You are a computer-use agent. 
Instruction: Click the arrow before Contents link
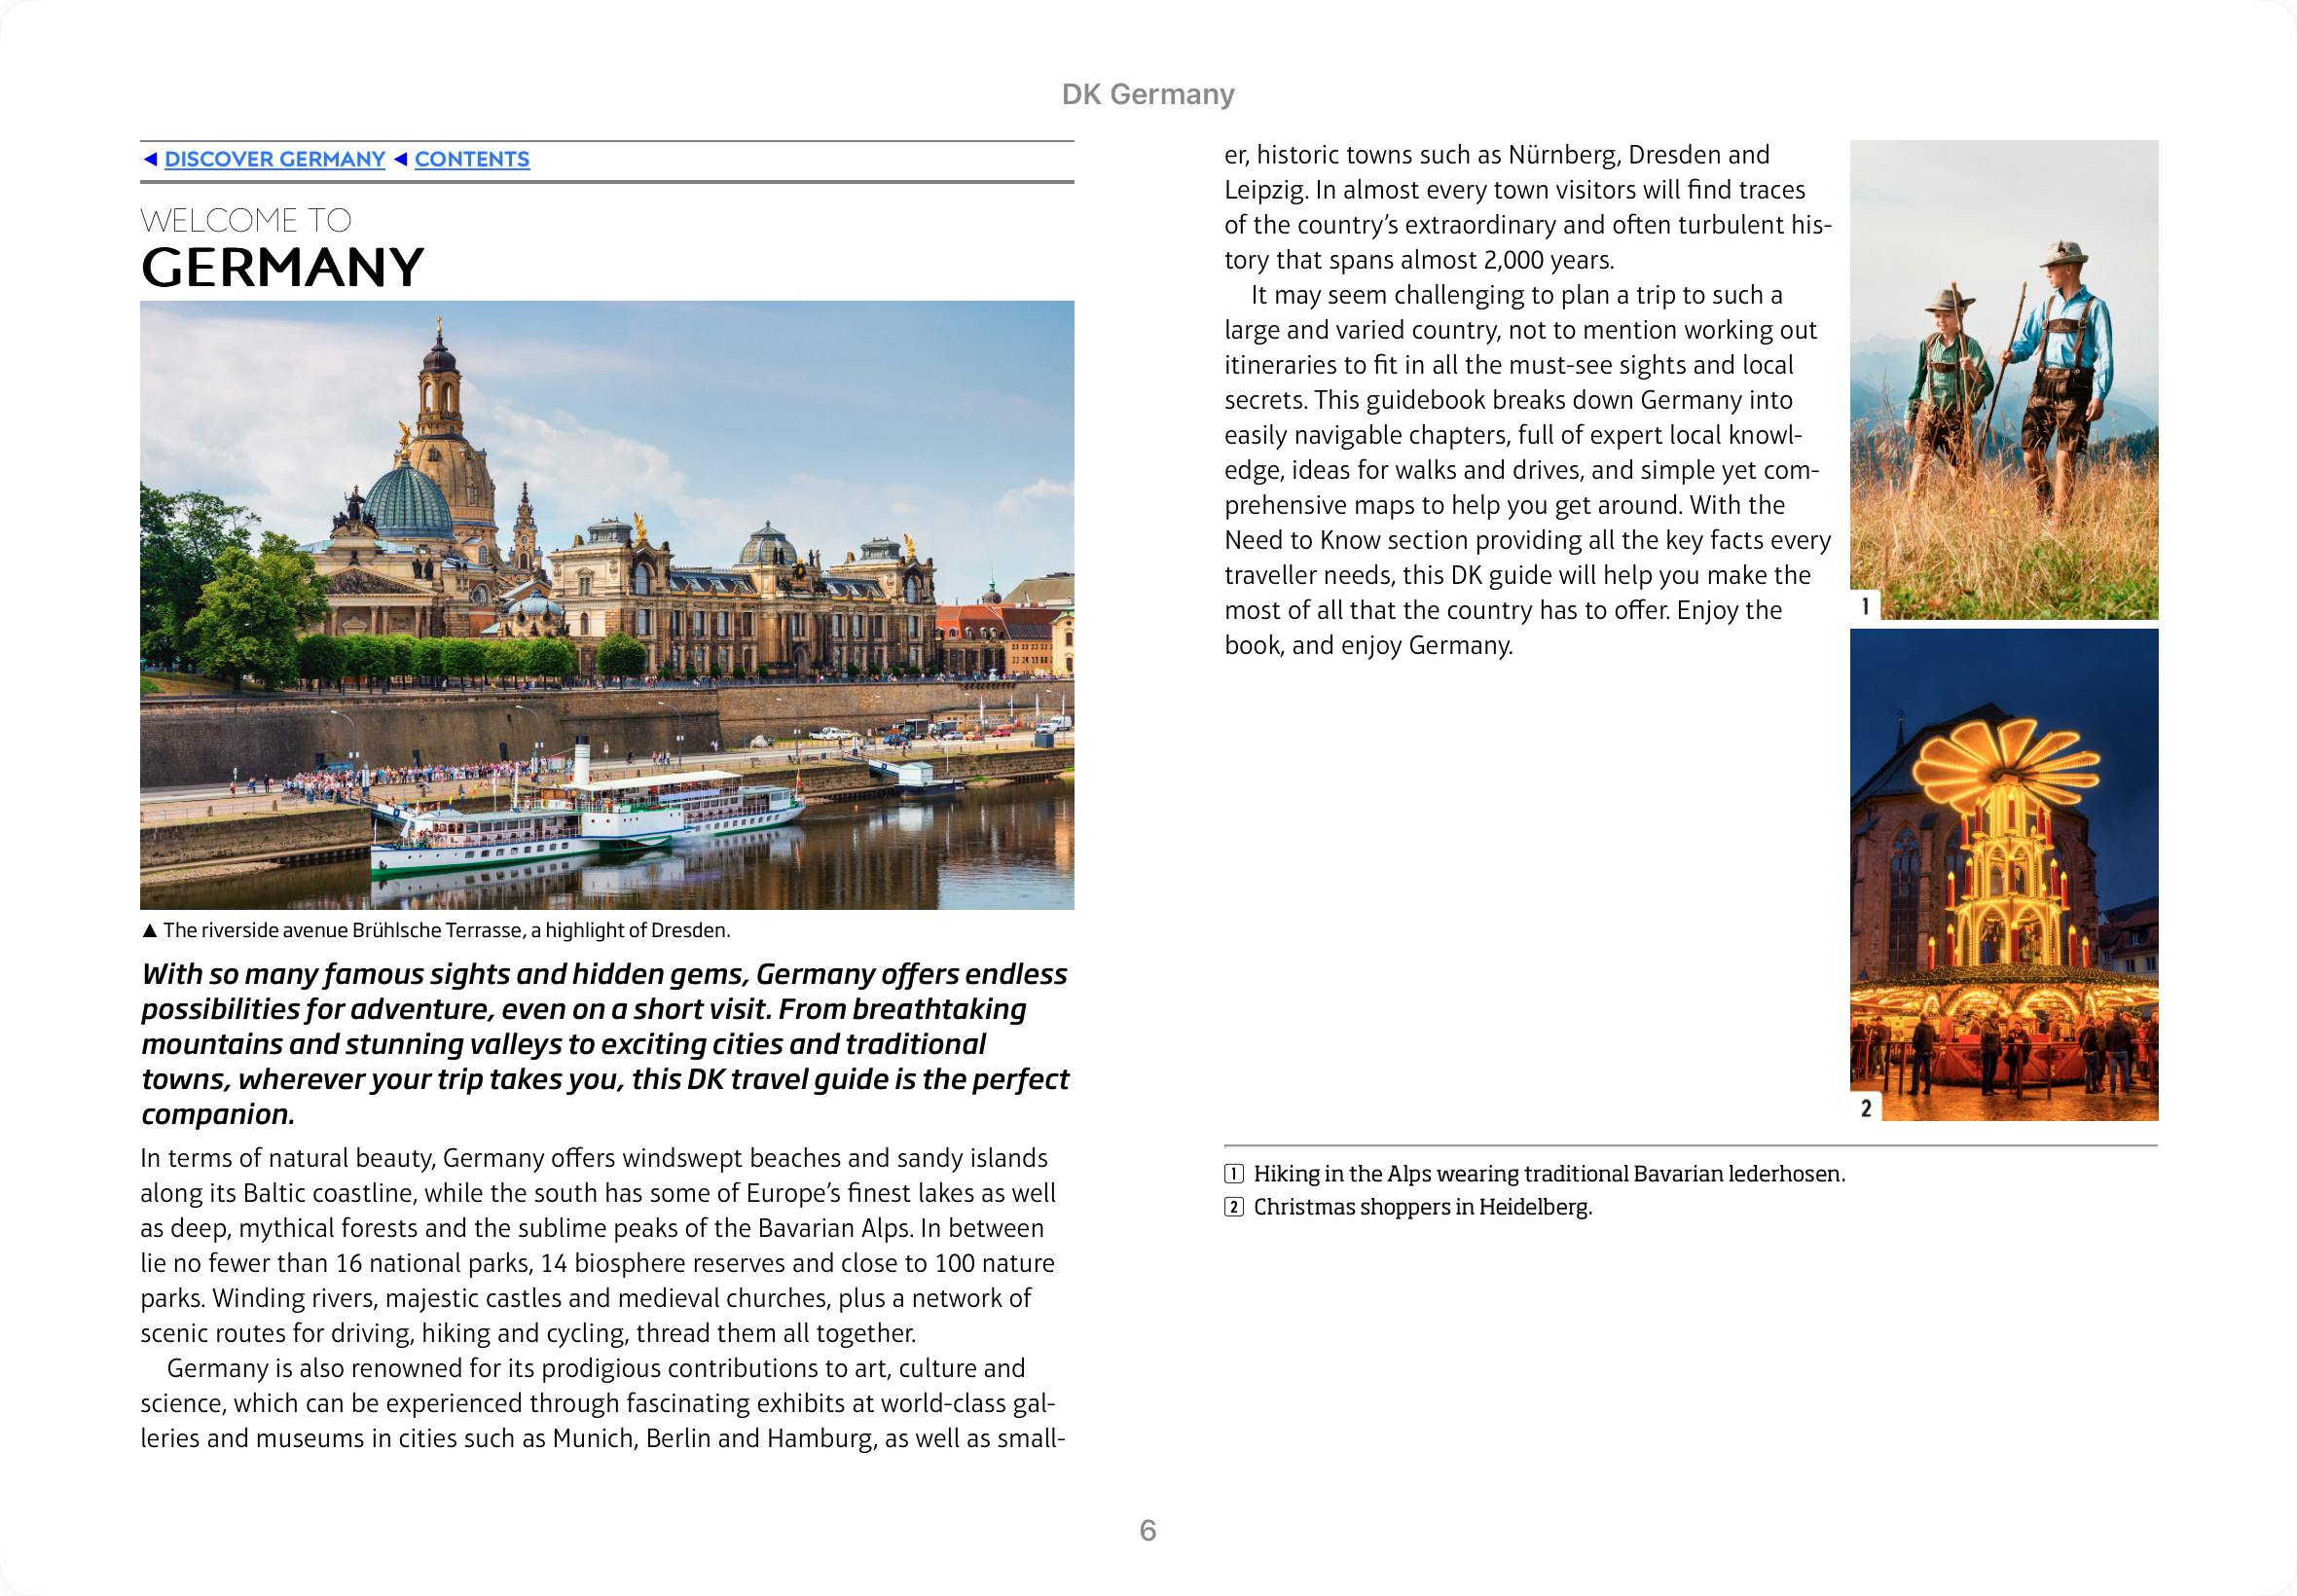(x=400, y=159)
